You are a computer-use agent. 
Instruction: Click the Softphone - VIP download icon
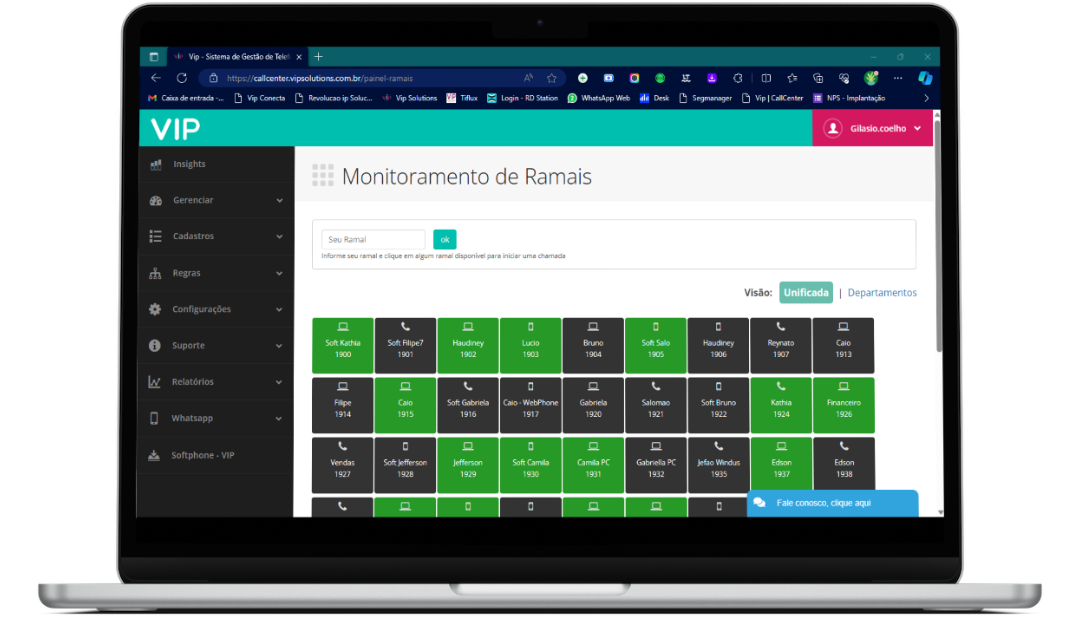(x=154, y=455)
